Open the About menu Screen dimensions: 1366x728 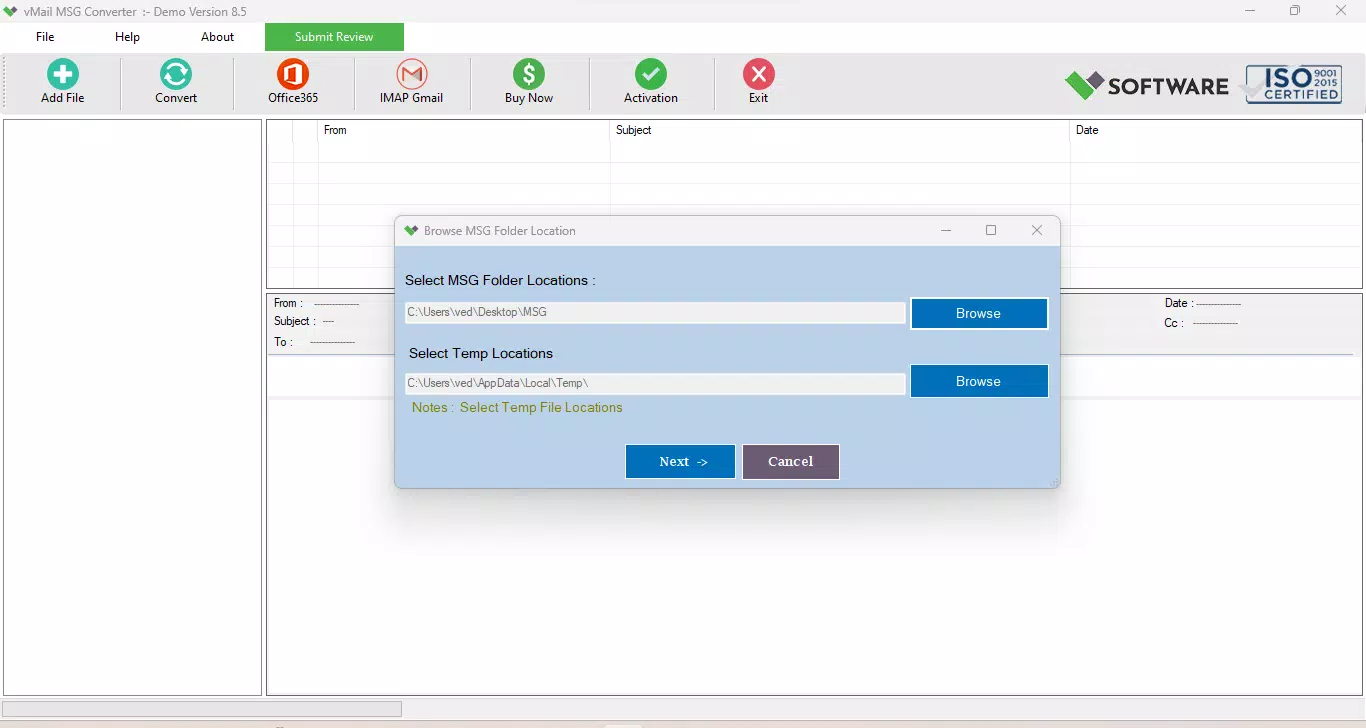coord(217,37)
